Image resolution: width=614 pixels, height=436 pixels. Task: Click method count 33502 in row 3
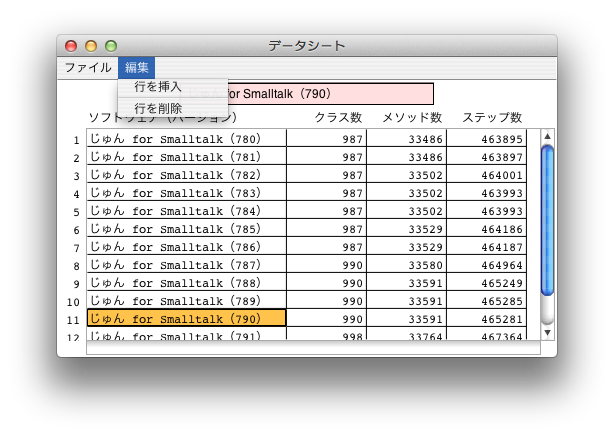(x=406, y=175)
